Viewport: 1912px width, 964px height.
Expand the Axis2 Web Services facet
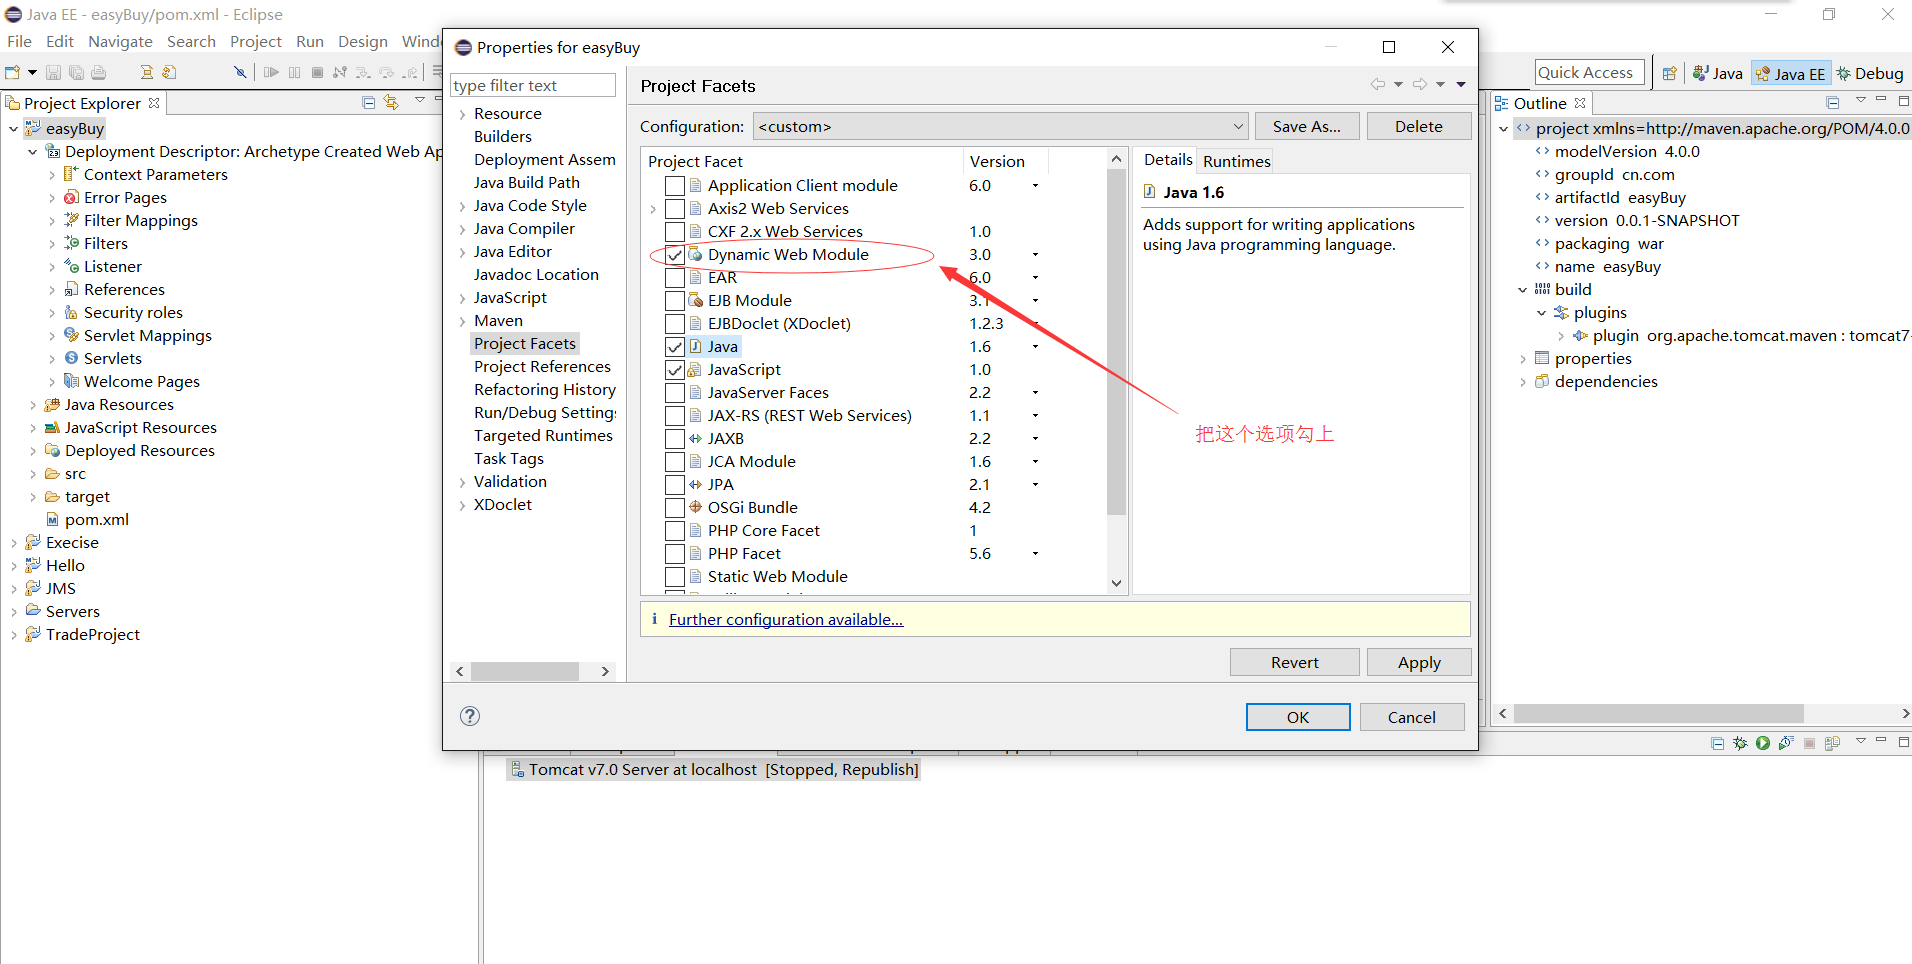[653, 209]
